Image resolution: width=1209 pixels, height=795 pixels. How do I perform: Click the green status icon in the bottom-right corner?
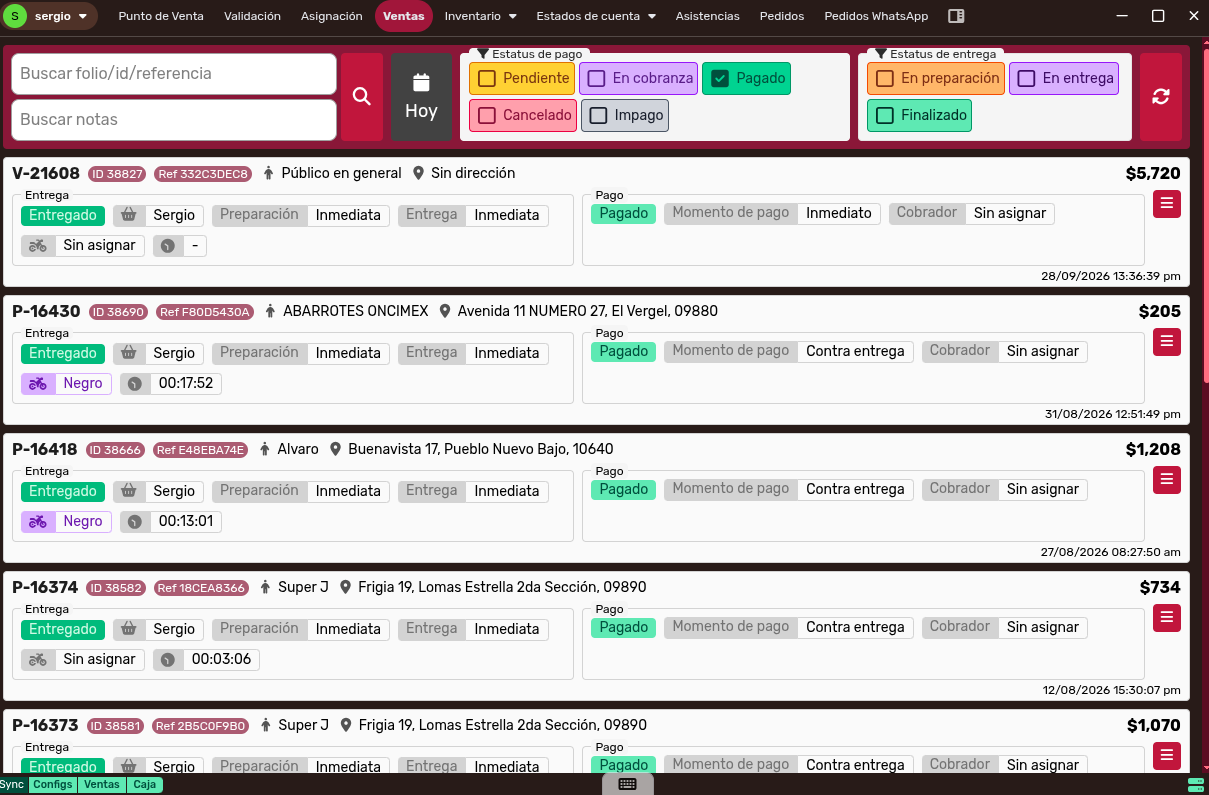[x=1195, y=784]
